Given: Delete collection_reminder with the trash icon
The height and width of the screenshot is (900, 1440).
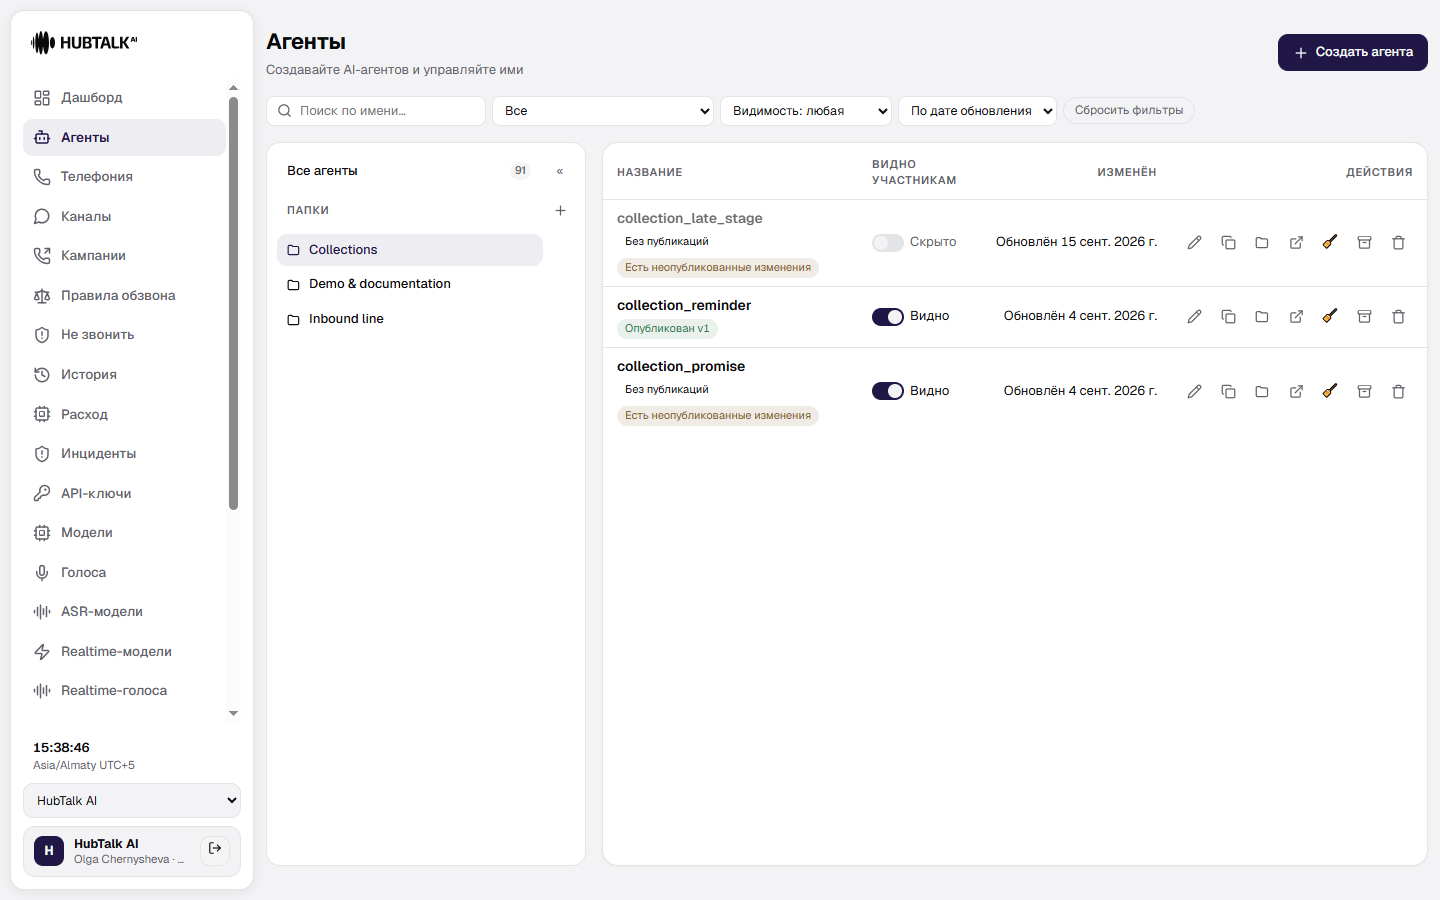Looking at the screenshot, I should [x=1398, y=317].
